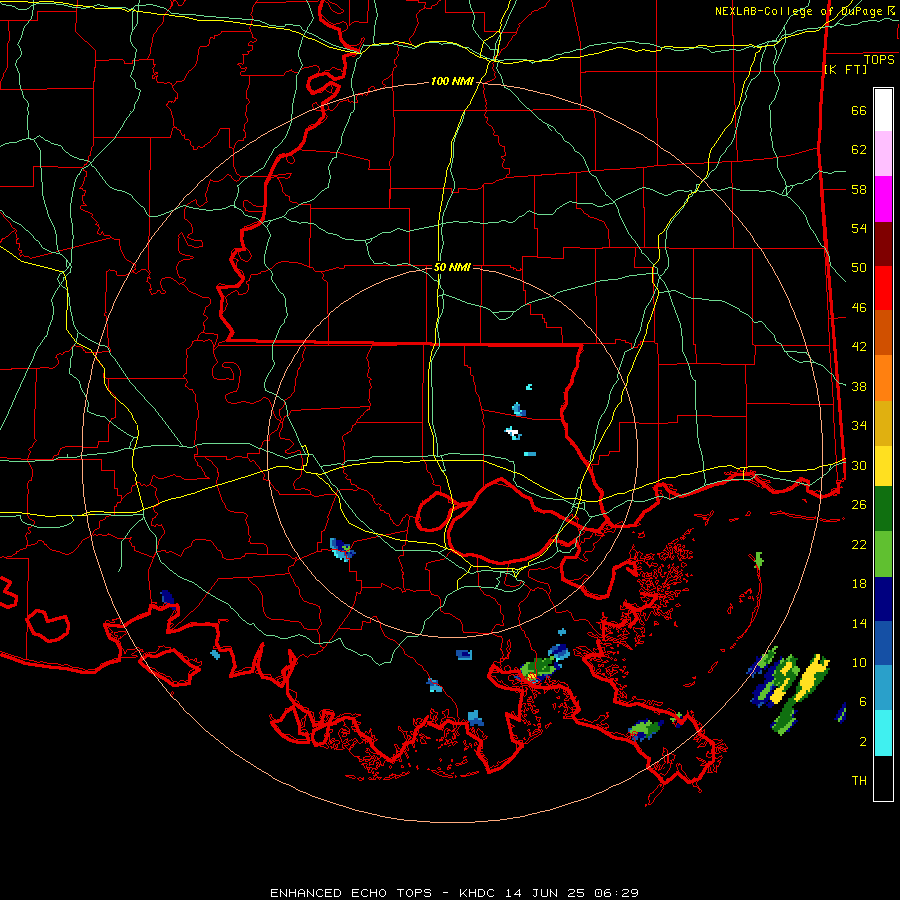Select the dark green legend band

883,509
